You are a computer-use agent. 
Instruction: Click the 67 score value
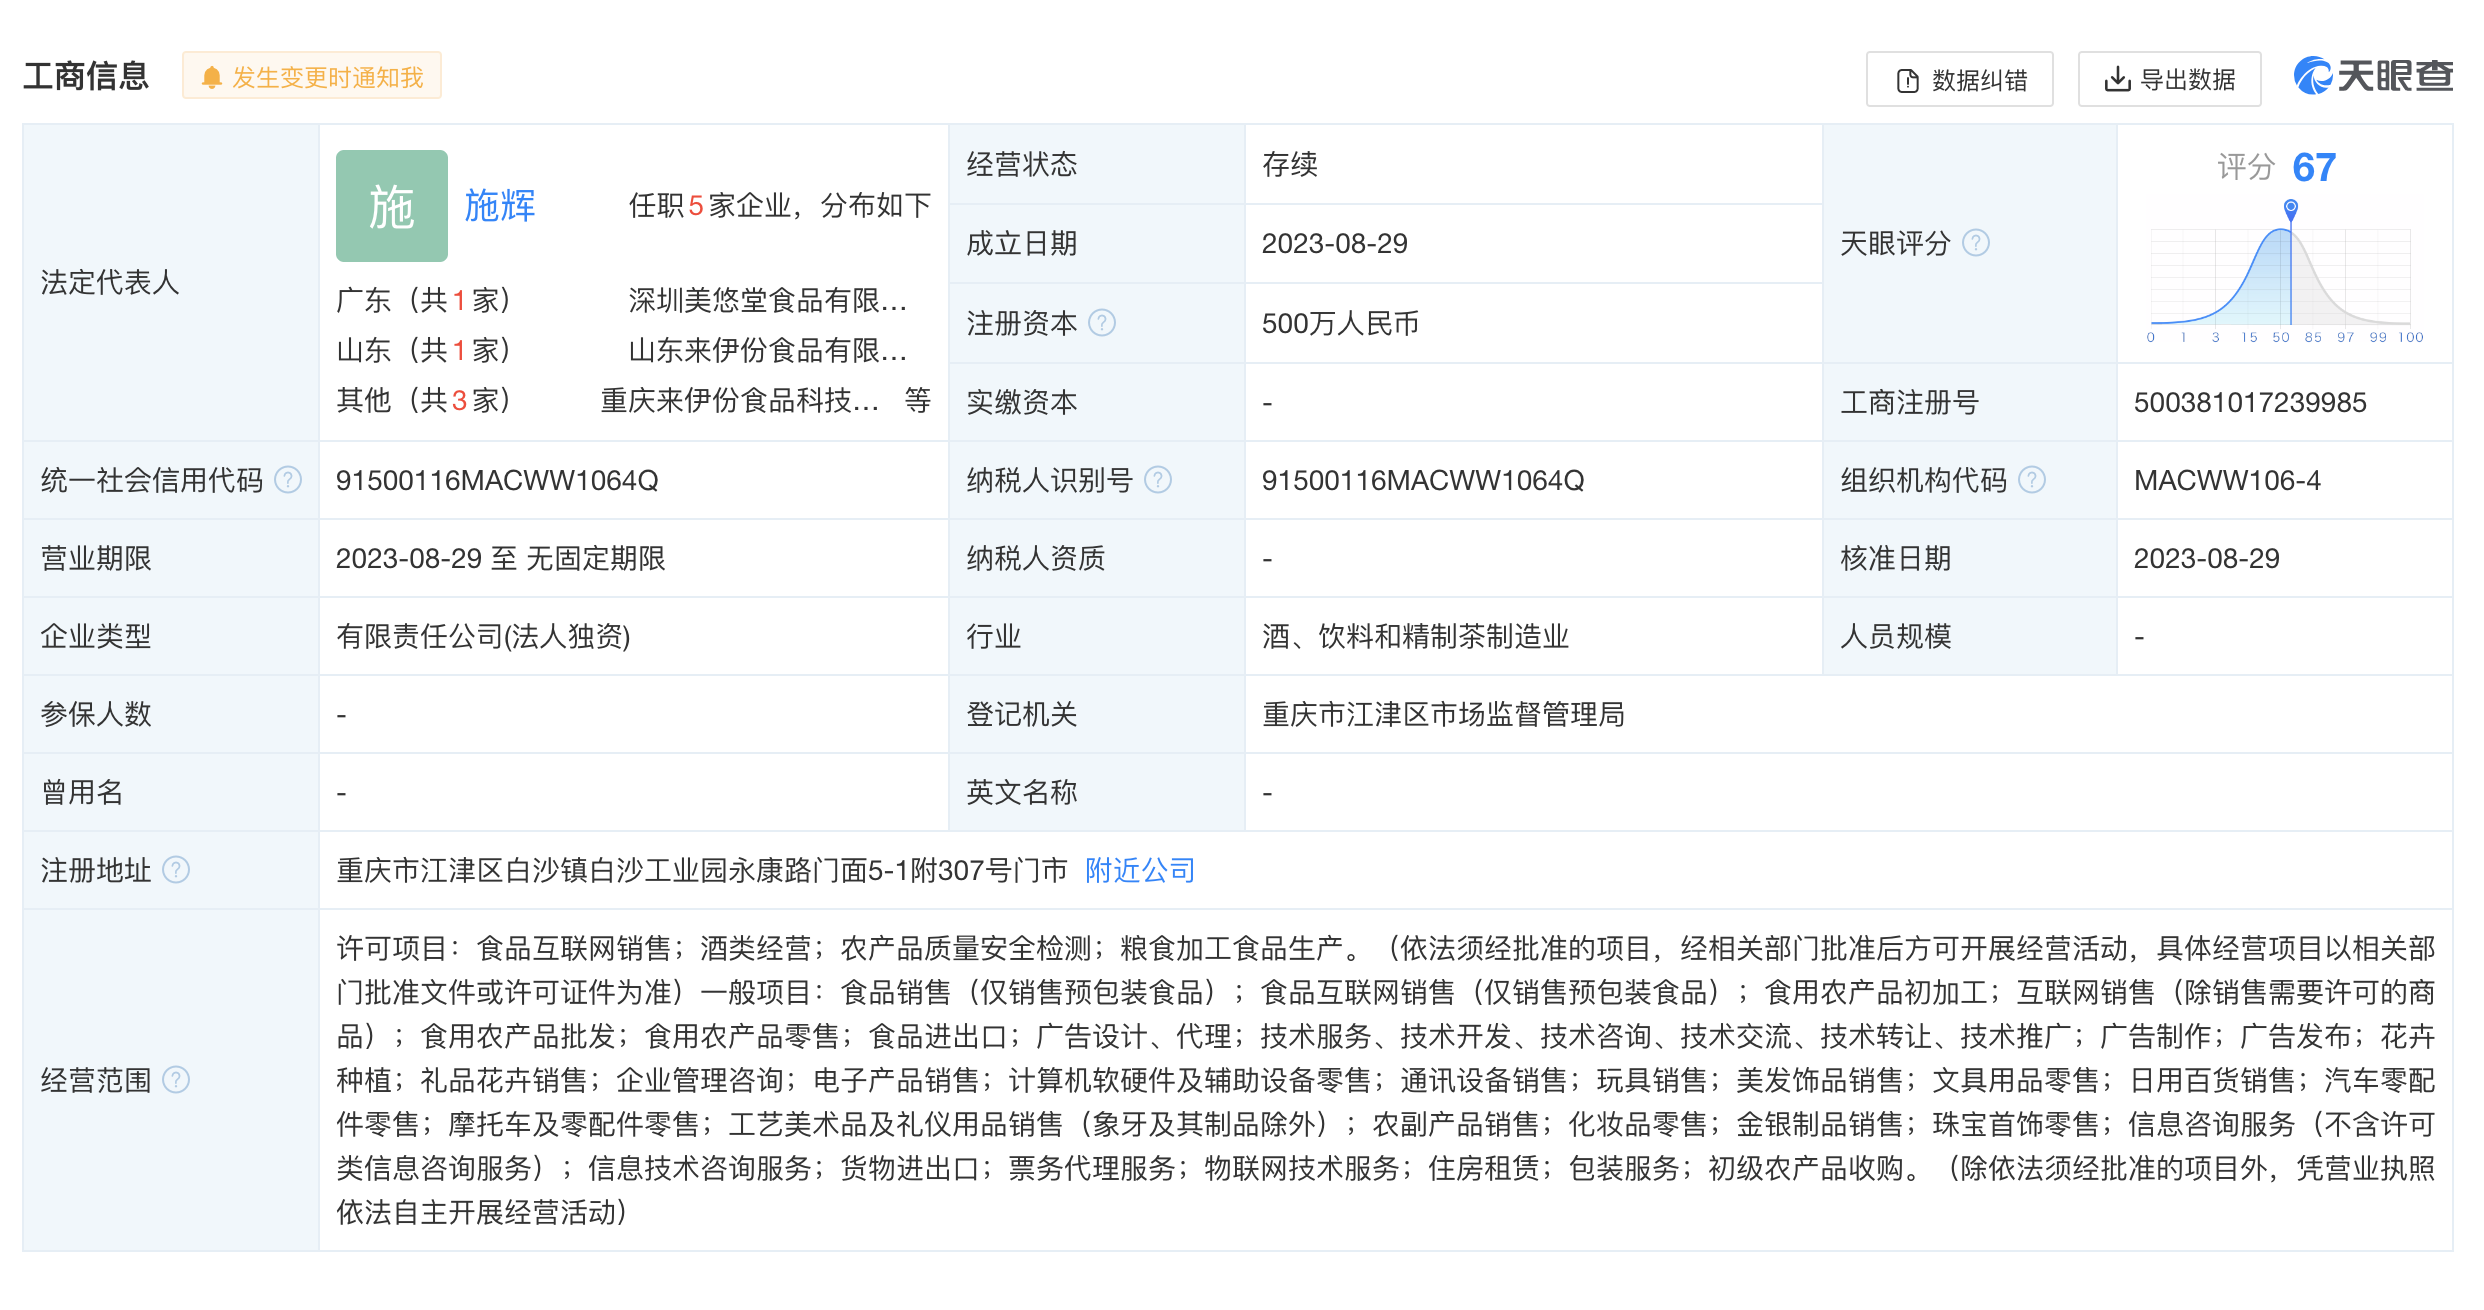click(x=2313, y=167)
